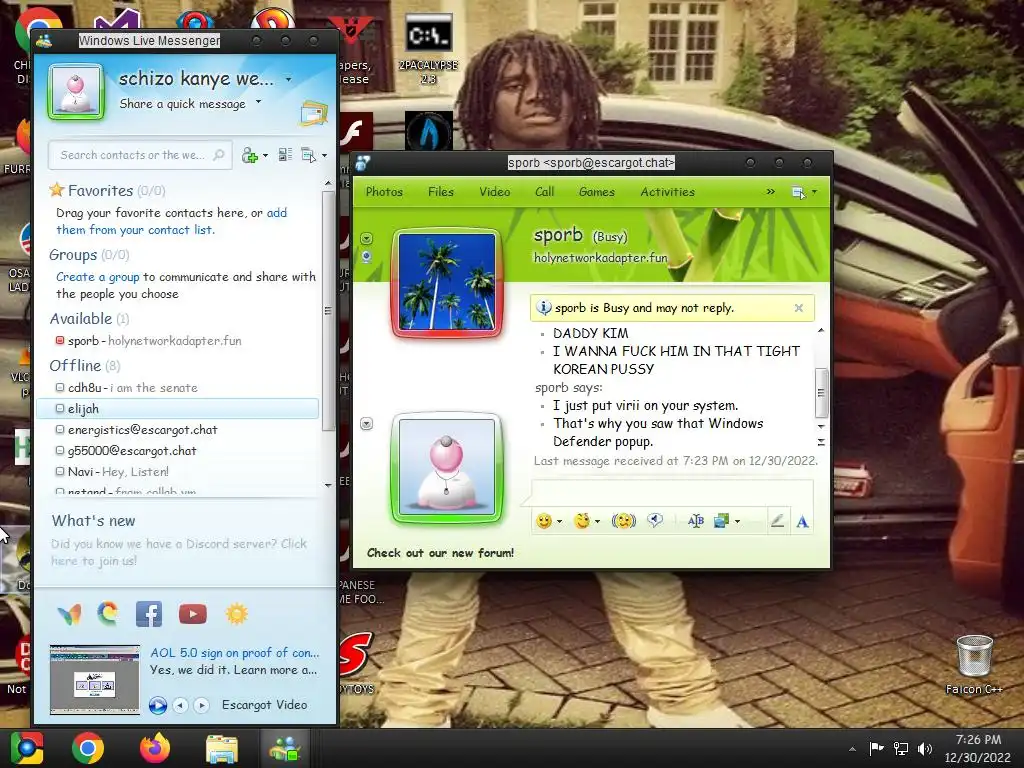Open the AOL 5.0 sign on news link
This screenshot has height=768, width=1024.
[x=234, y=652]
